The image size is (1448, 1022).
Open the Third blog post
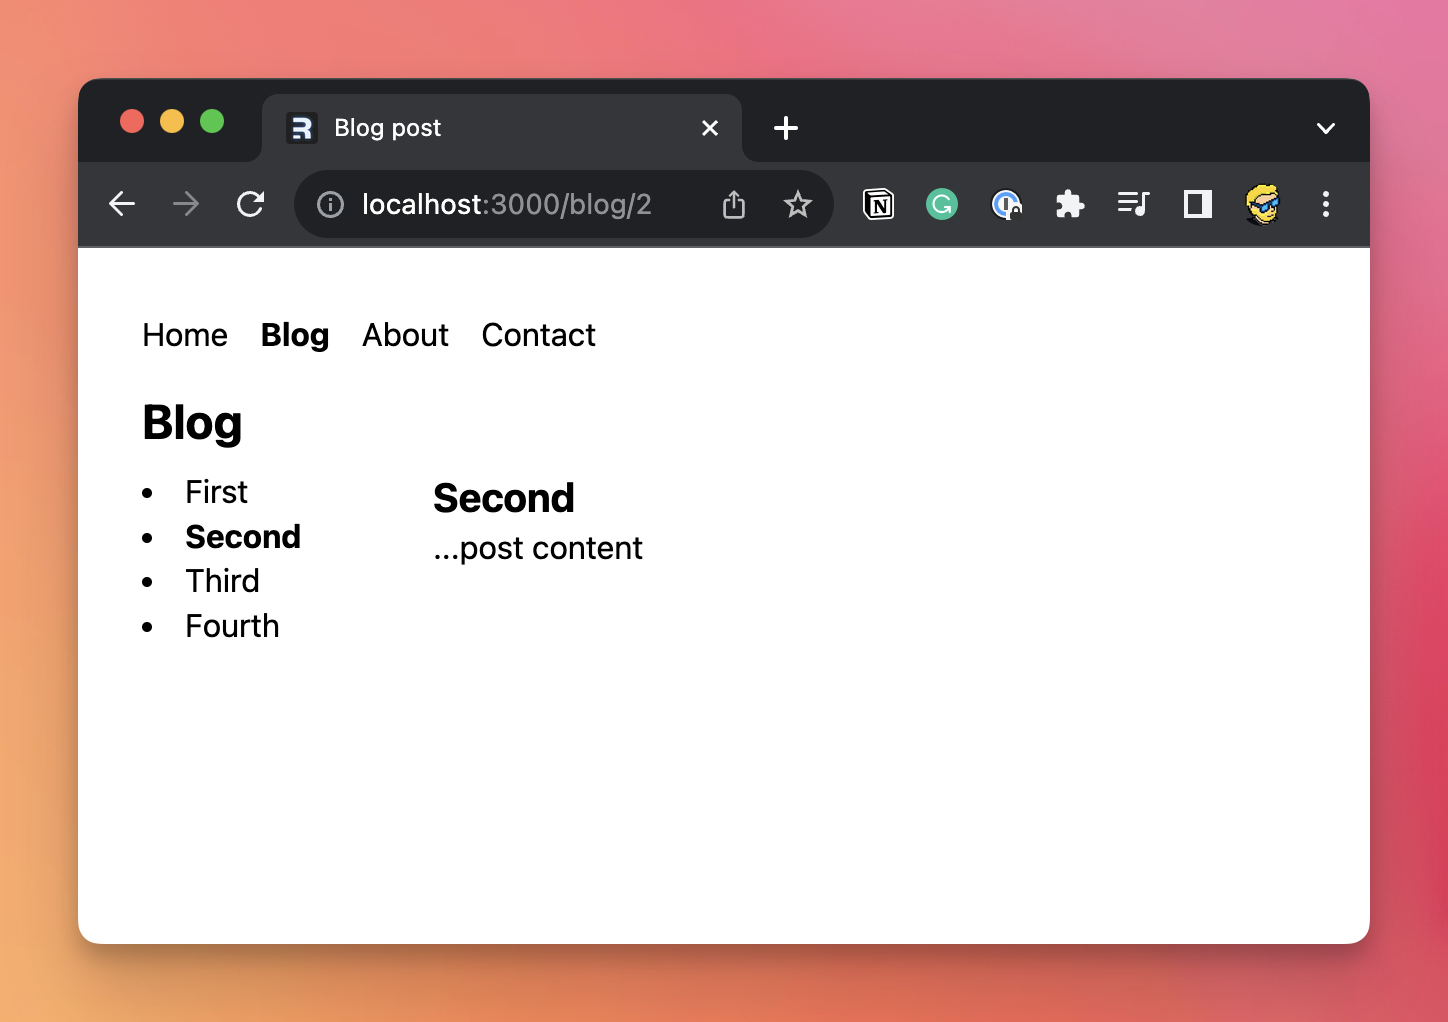[222, 581]
